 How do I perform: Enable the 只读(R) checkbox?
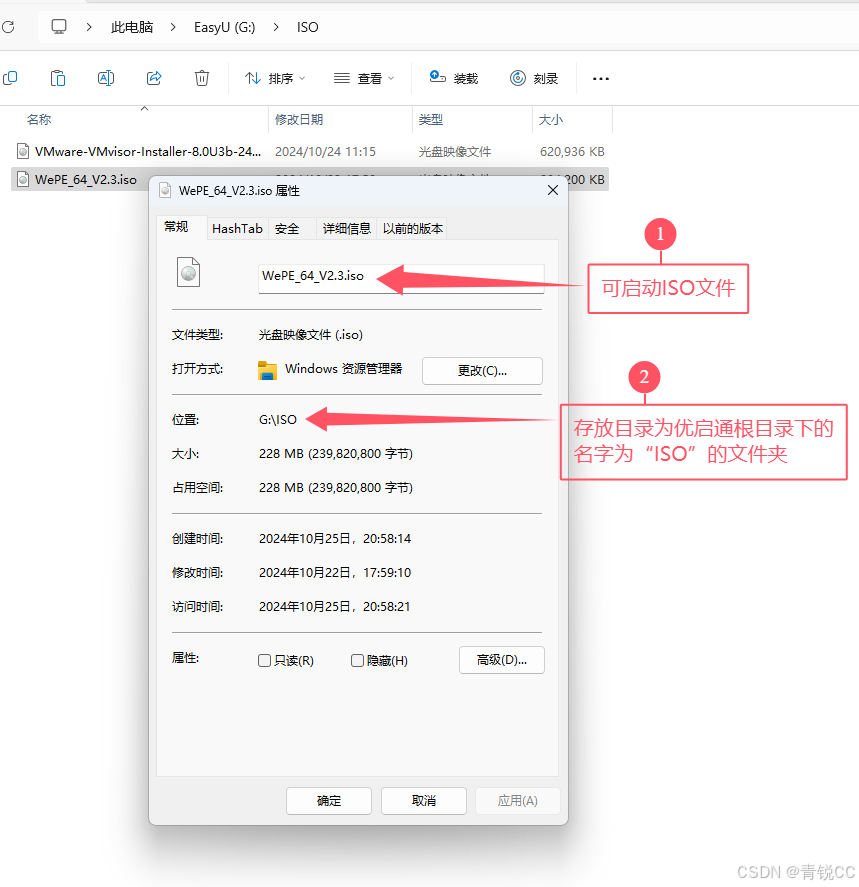click(x=264, y=660)
